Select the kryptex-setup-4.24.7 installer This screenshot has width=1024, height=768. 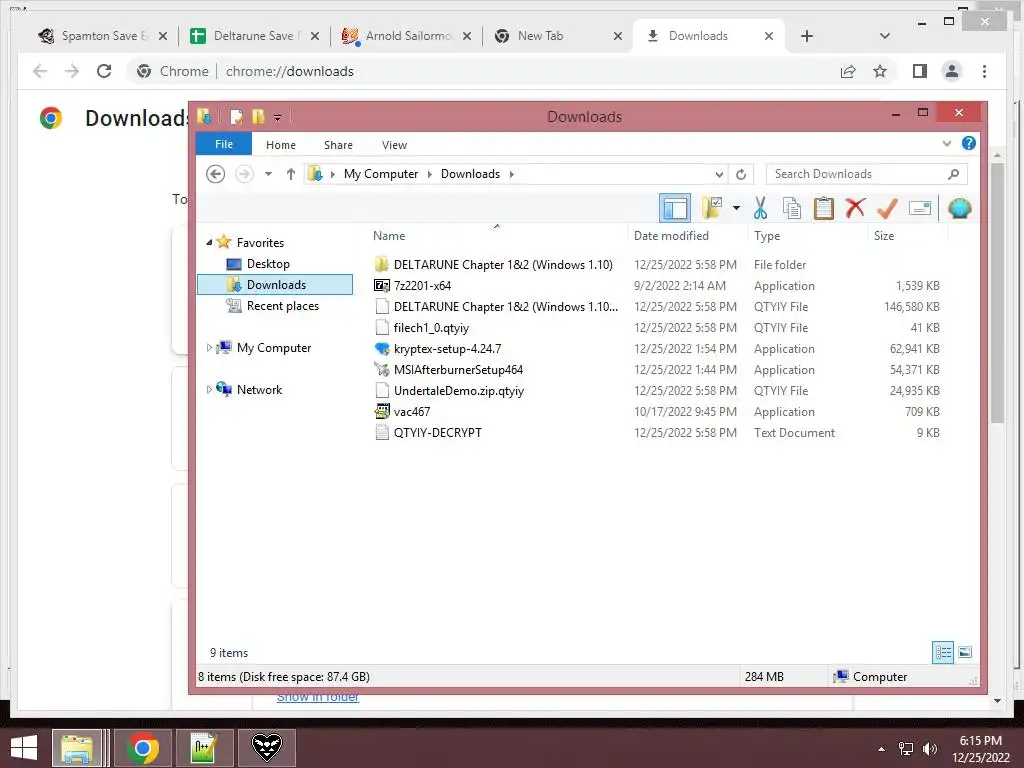(x=447, y=349)
